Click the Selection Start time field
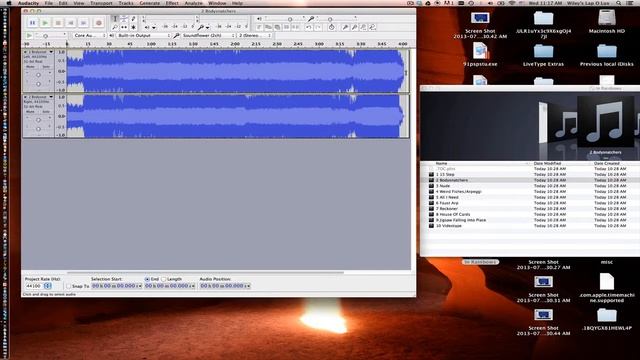Screen dimensions: 640x360 click(117, 286)
